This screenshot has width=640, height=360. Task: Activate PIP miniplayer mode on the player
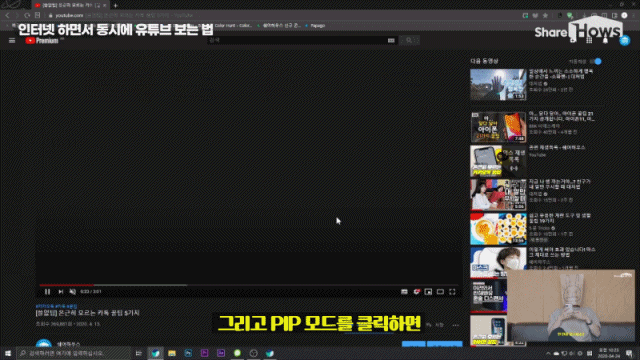coord(428,291)
